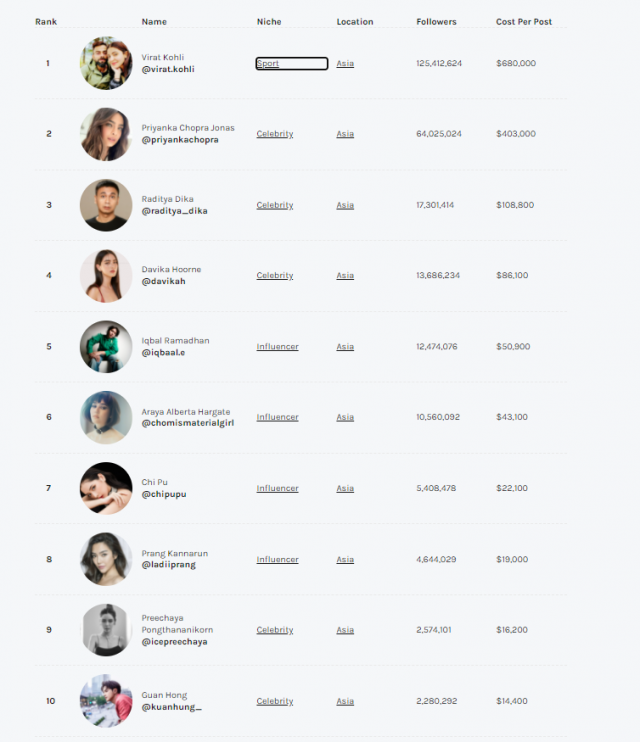The width and height of the screenshot is (640, 742).
Task: Open the Sport niche link for Virat Kohli
Action: [x=268, y=63]
